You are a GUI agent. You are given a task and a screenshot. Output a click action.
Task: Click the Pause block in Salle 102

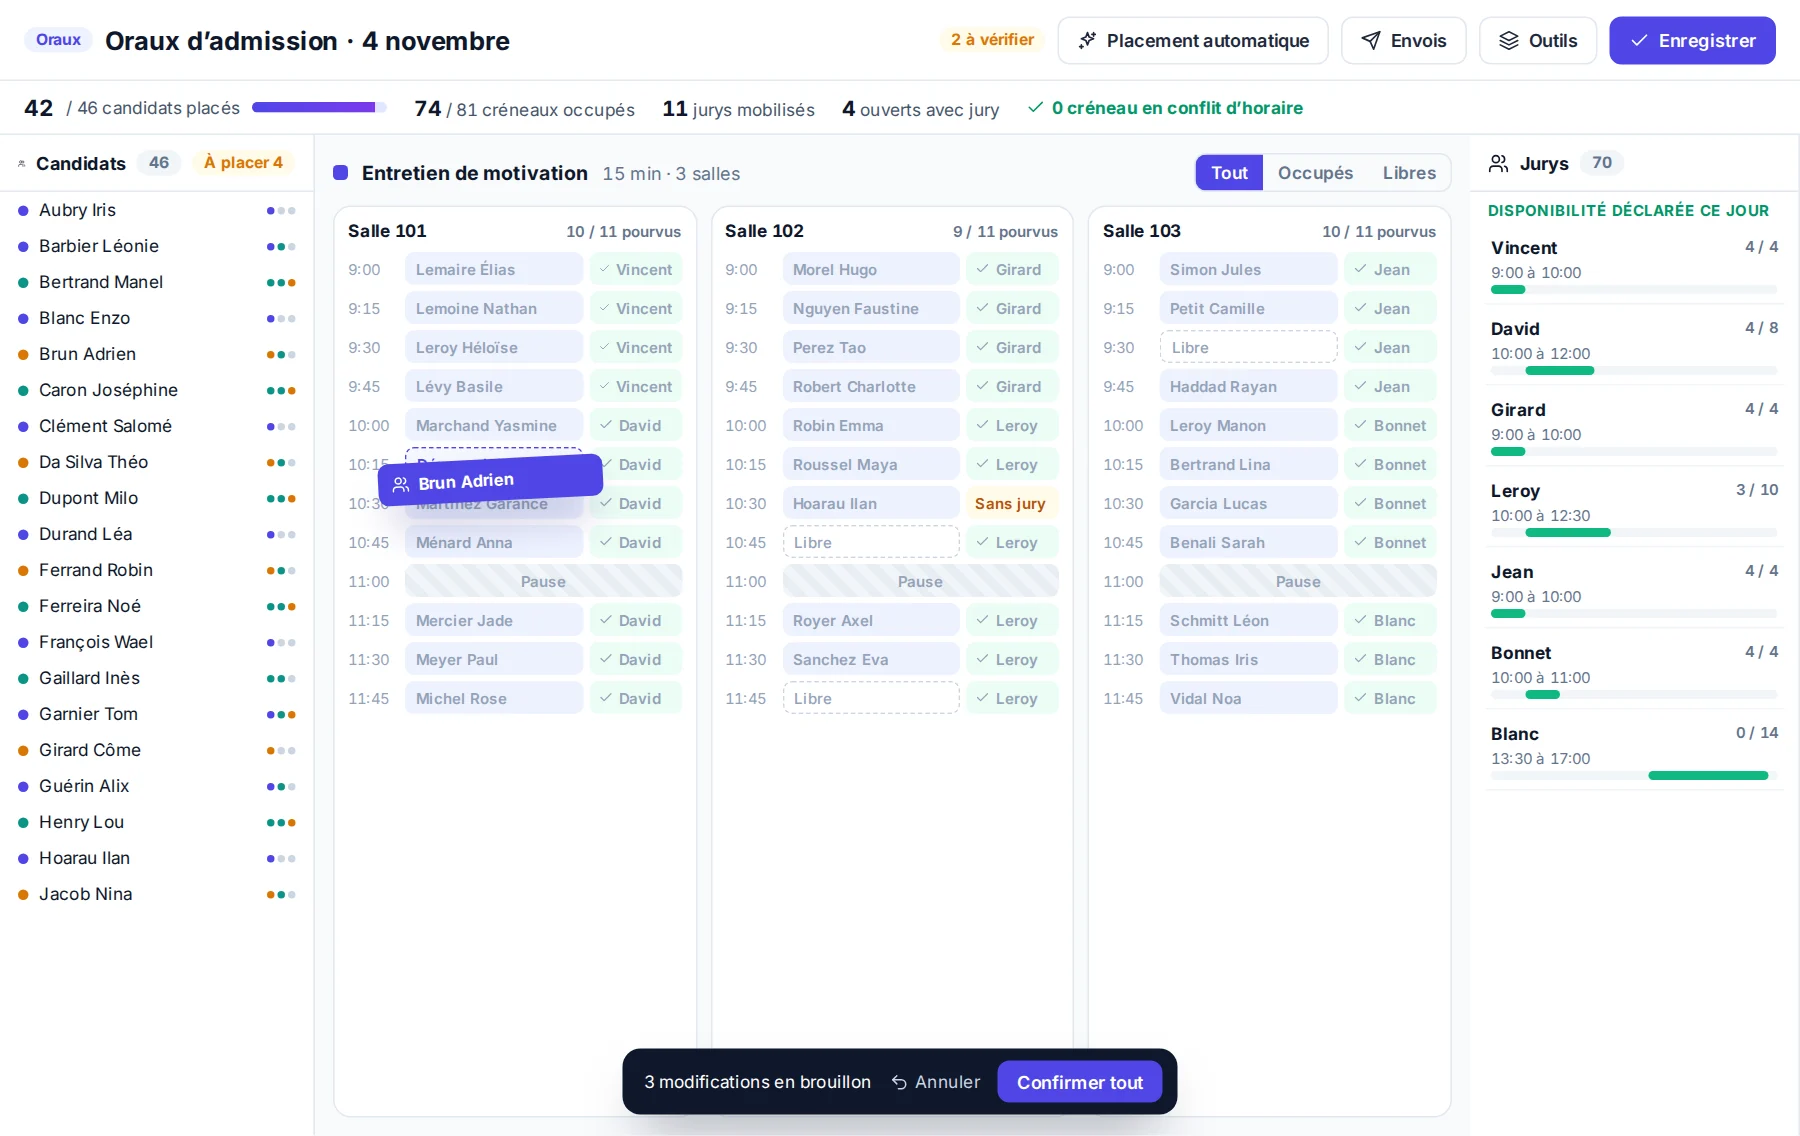[x=920, y=582]
